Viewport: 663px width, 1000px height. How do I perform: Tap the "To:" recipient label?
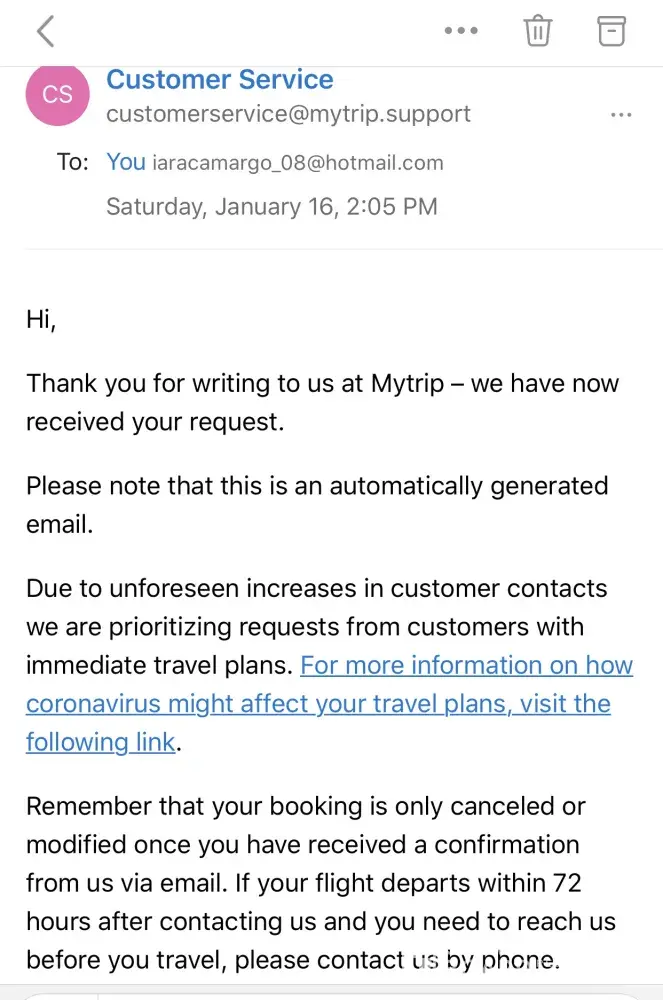pos(73,162)
